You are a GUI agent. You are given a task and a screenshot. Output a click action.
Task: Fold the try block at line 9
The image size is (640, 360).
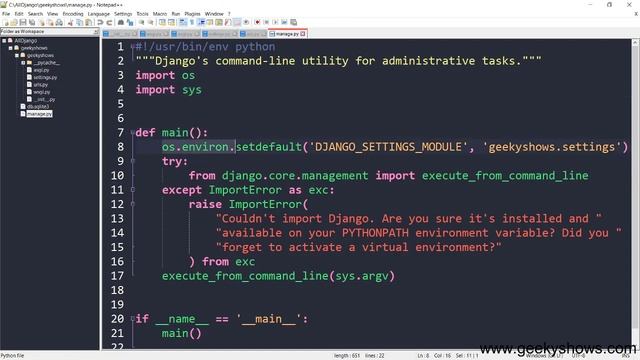(133, 161)
